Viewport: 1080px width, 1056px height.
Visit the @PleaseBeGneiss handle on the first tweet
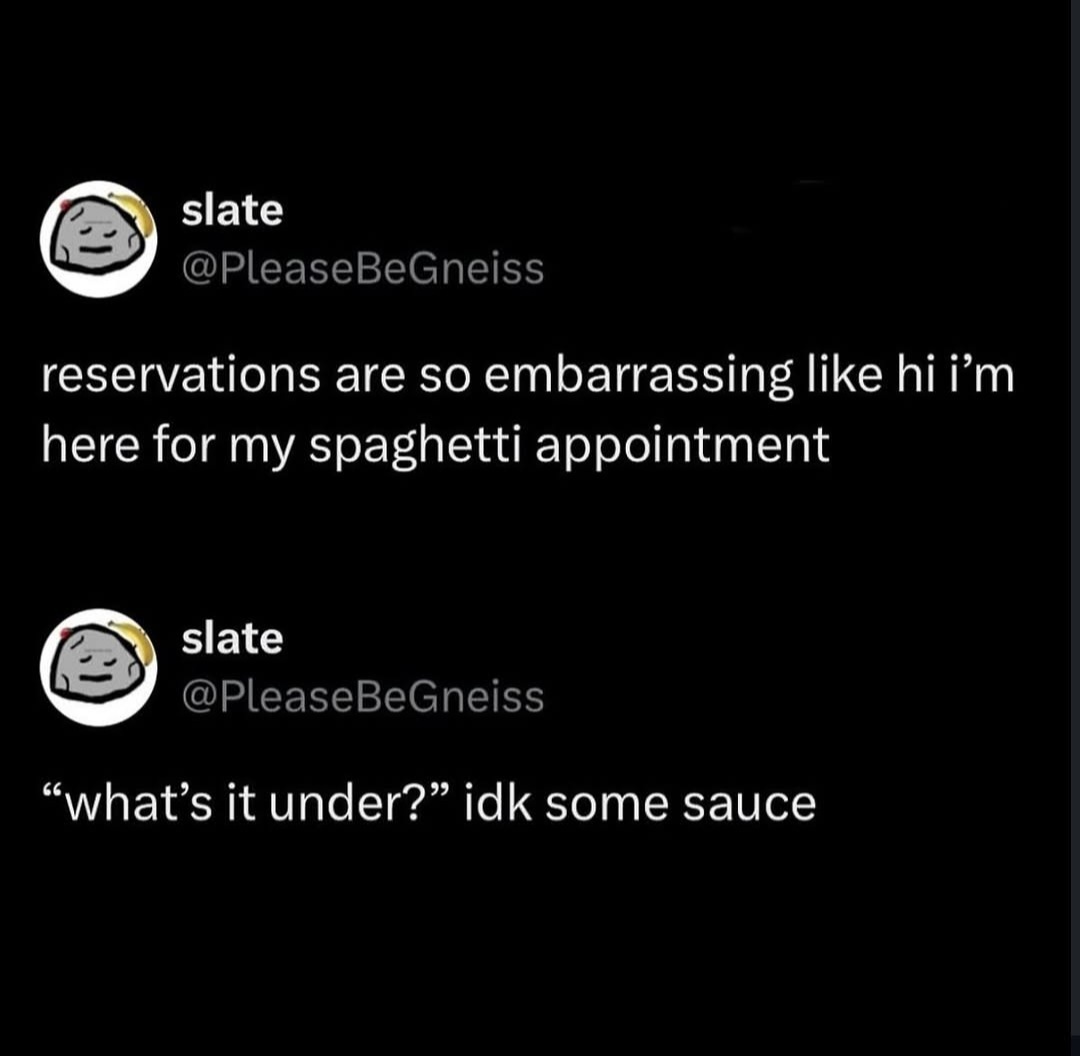click(x=363, y=269)
